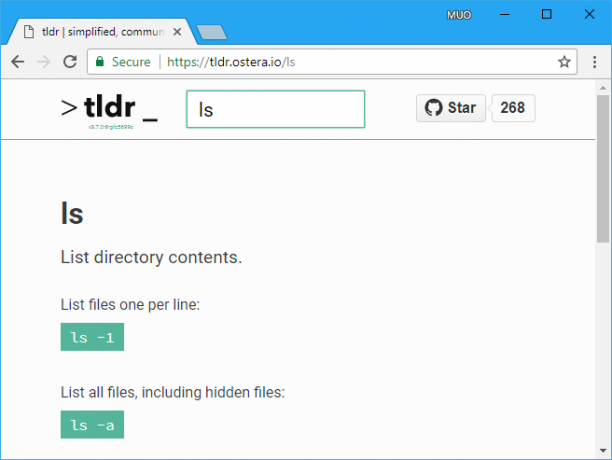Viewport: 612px width, 460px height.
Task: Click "List files one per line:" text
Action: [x=130, y=305]
